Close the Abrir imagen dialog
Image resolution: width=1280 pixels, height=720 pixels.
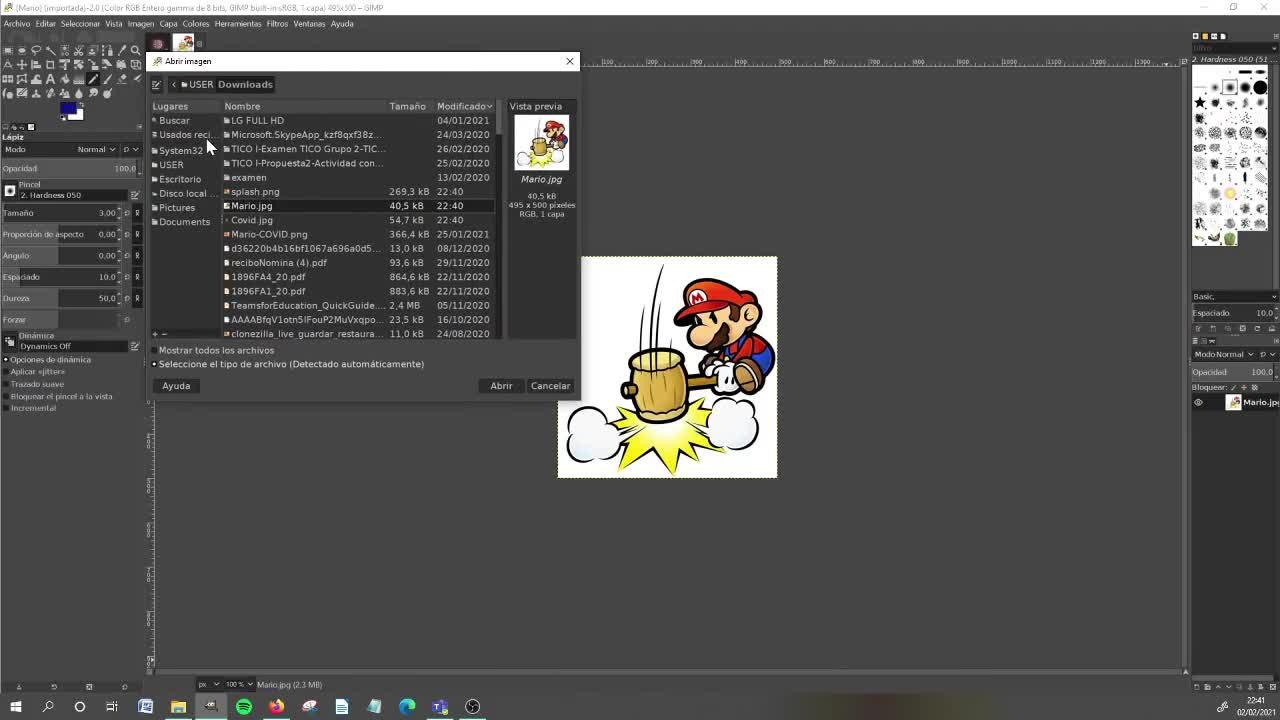tap(570, 61)
